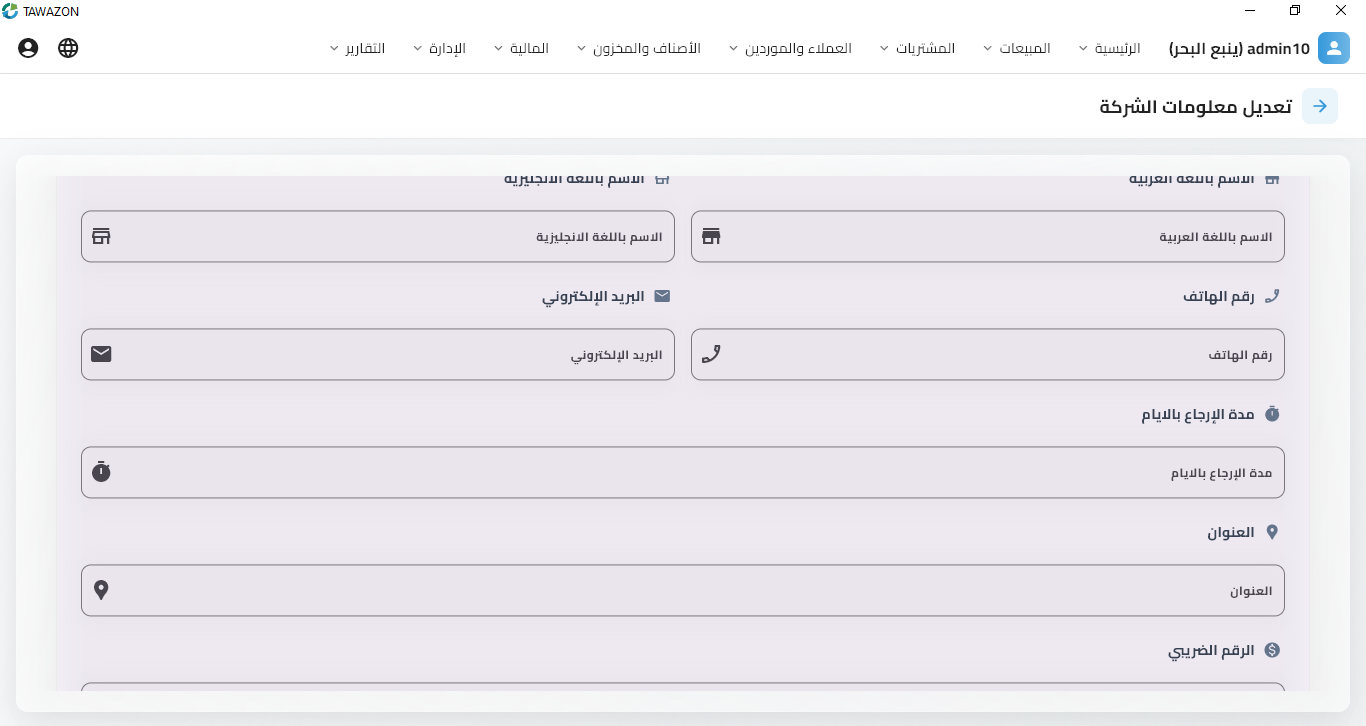Click the location pin icon in address field
This screenshot has width=1366, height=726.
[101, 590]
